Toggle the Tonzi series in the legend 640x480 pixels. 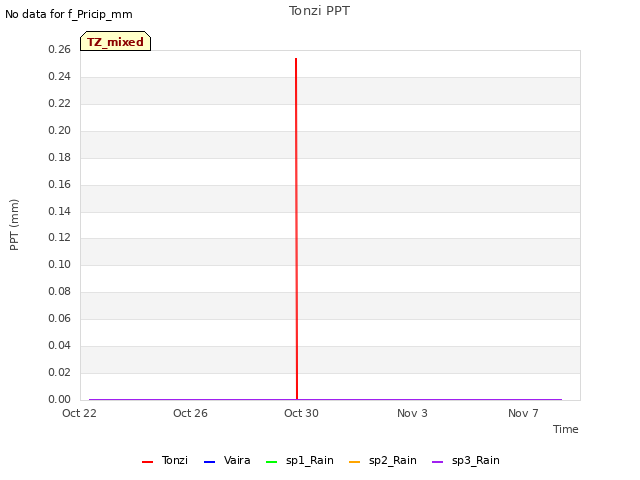coord(165,460)
